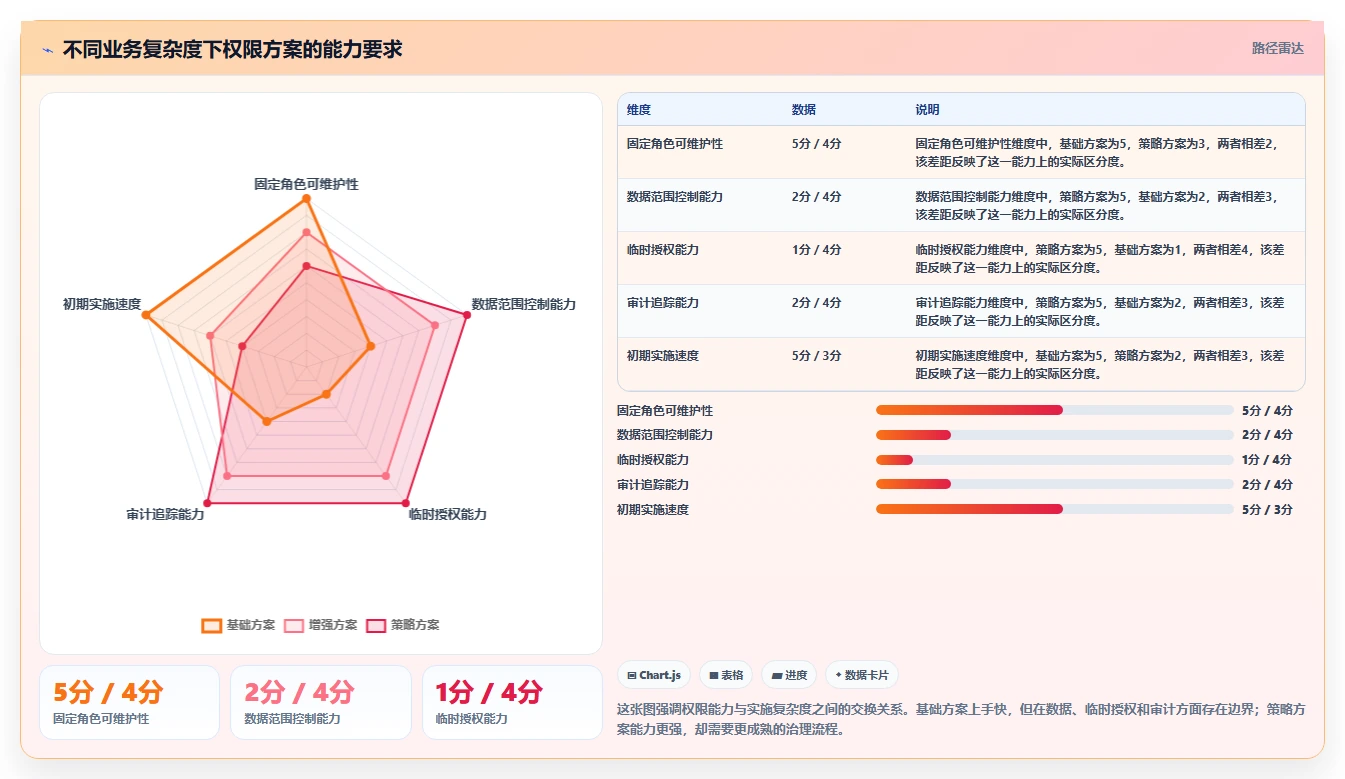The height and width of the screenshot is (779, 1345).
Task: Click the 审计追踪能力 progress bar
Action: tap(1054, 484)
